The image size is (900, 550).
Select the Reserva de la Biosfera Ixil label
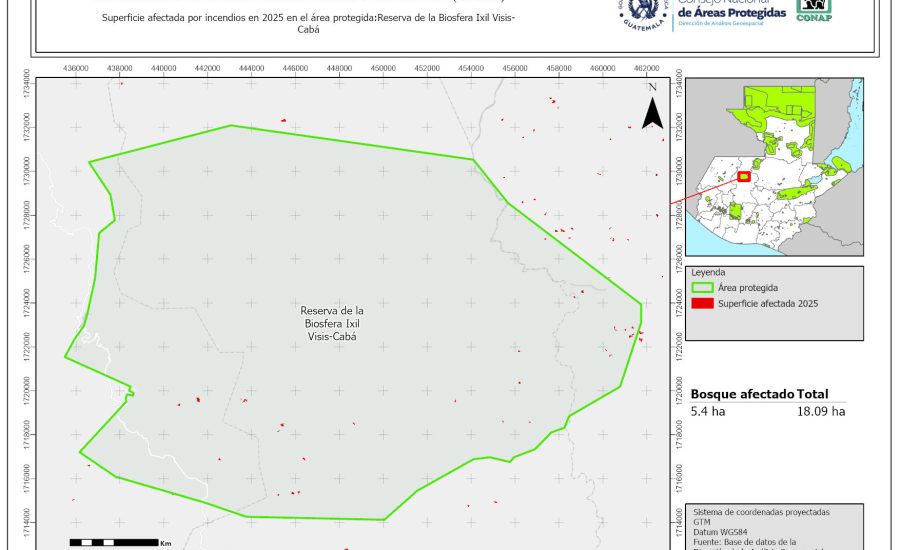(333, 324)
